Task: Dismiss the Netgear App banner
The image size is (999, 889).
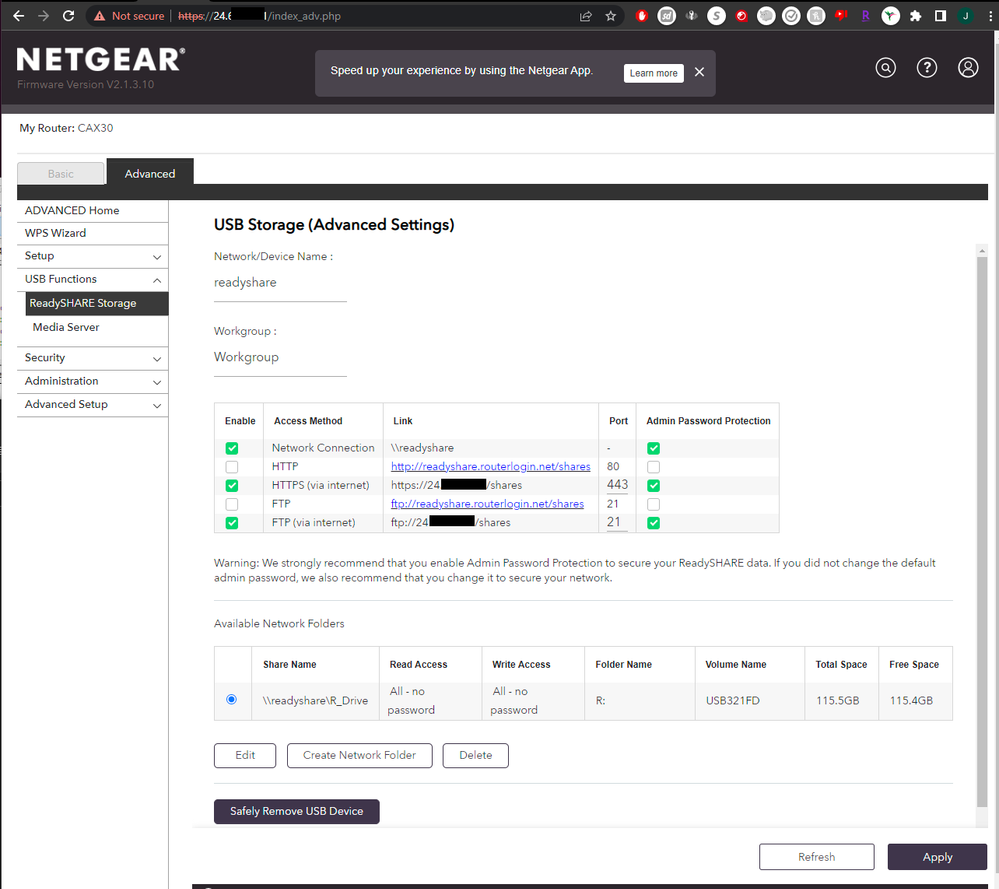Action: 699,73
